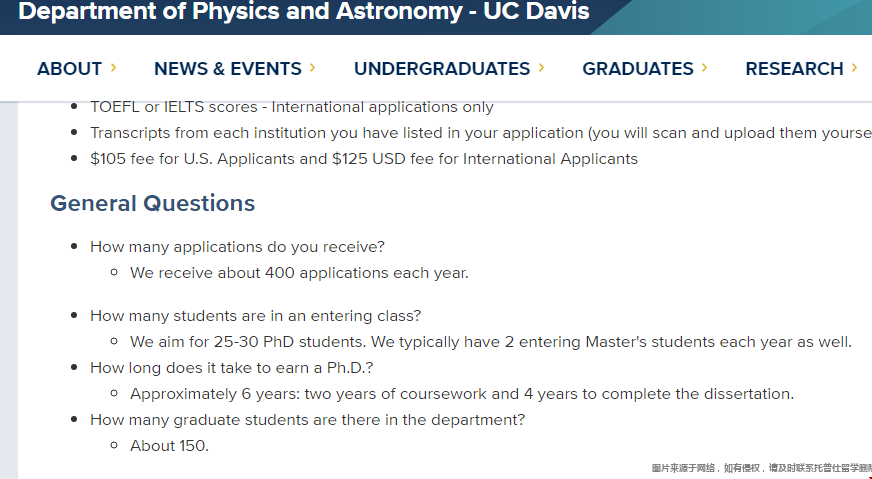Click the General Questions heading
The width and height of the screenshot is (872, 479).
click(x=152, y=203)
